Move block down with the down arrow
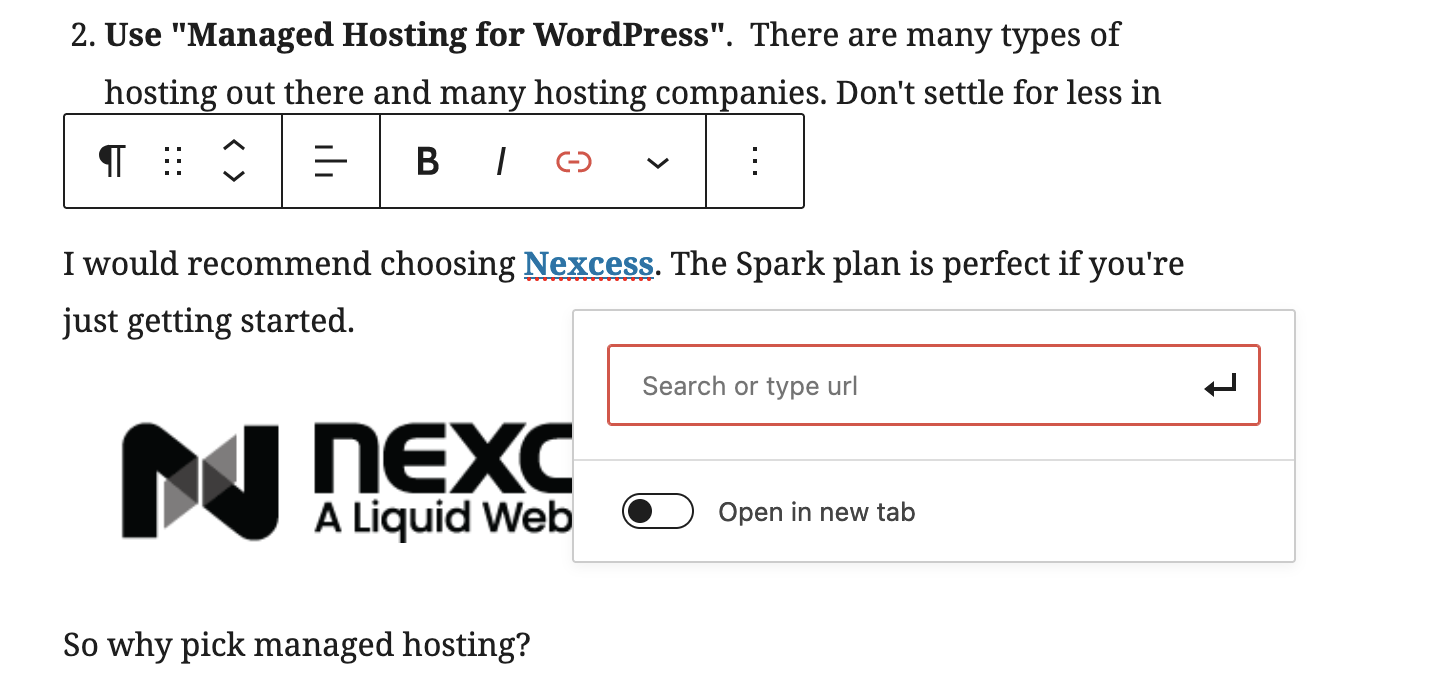1432x692 pixels. pos(233,176)
